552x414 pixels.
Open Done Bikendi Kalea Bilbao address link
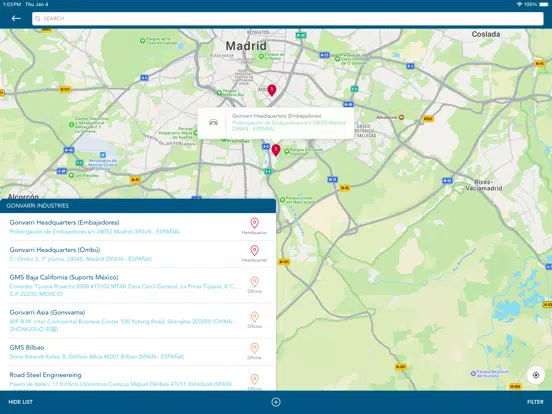tap(97, 357)
